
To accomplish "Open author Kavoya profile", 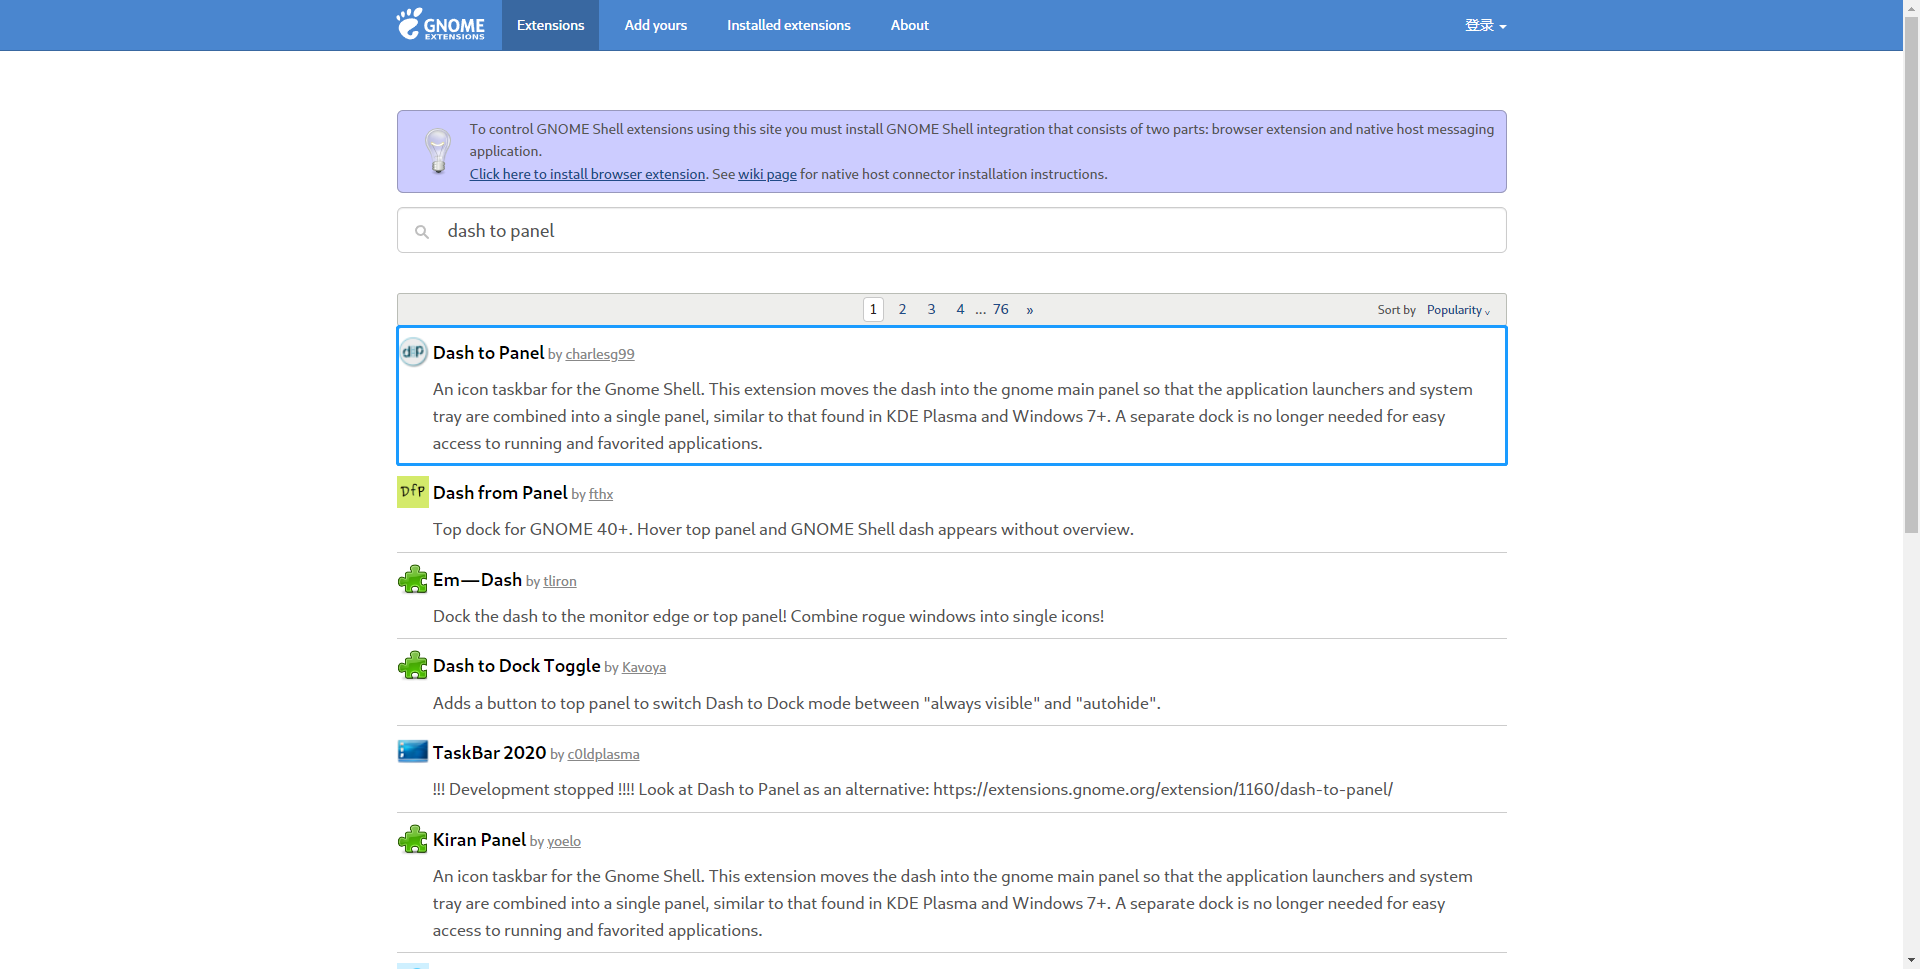I will pyautogui.click(x=644, y=667).
